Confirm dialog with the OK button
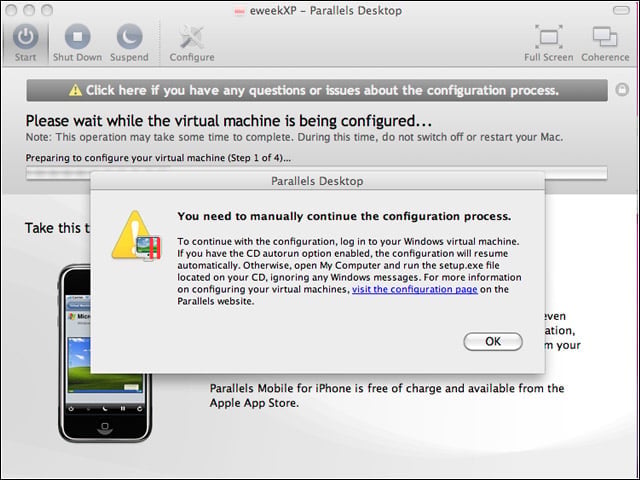The height and width of the screenshot is (480, 640). [493, 341]
